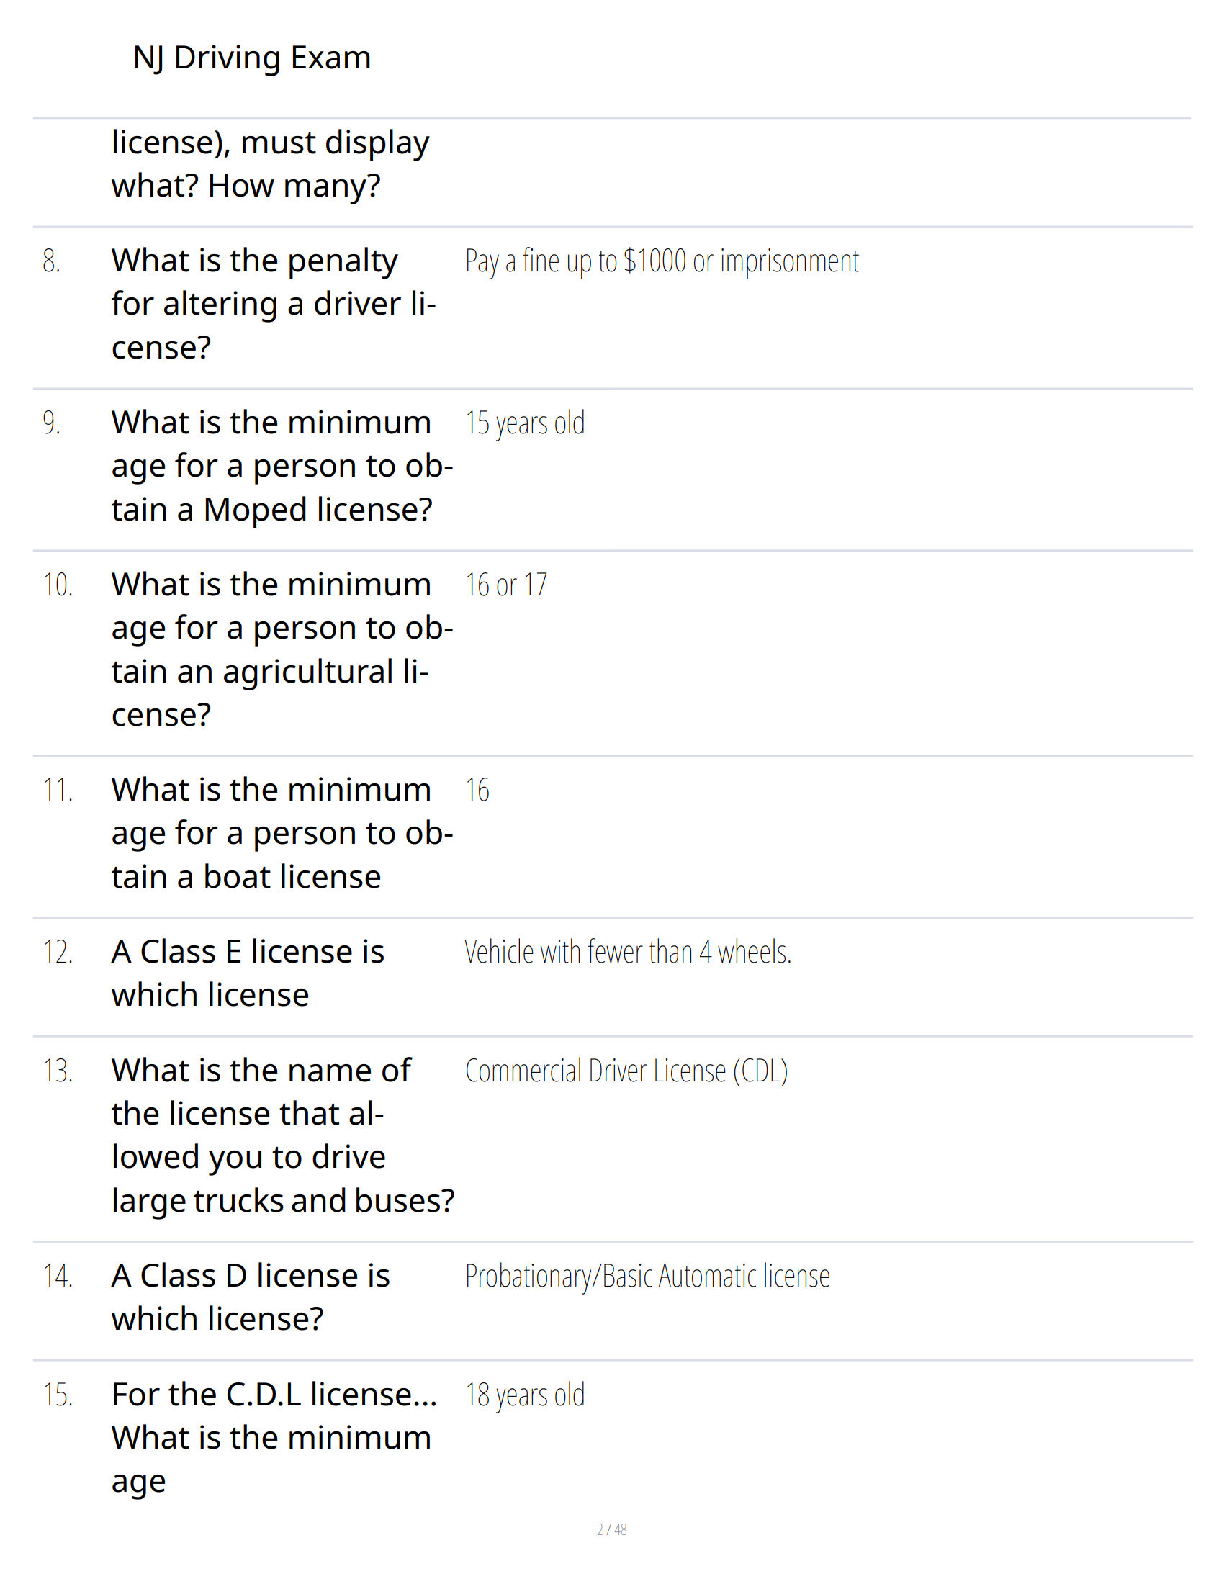Click question number 13 label
Screen dimensions: 1224x1584
click(57, 1071)
